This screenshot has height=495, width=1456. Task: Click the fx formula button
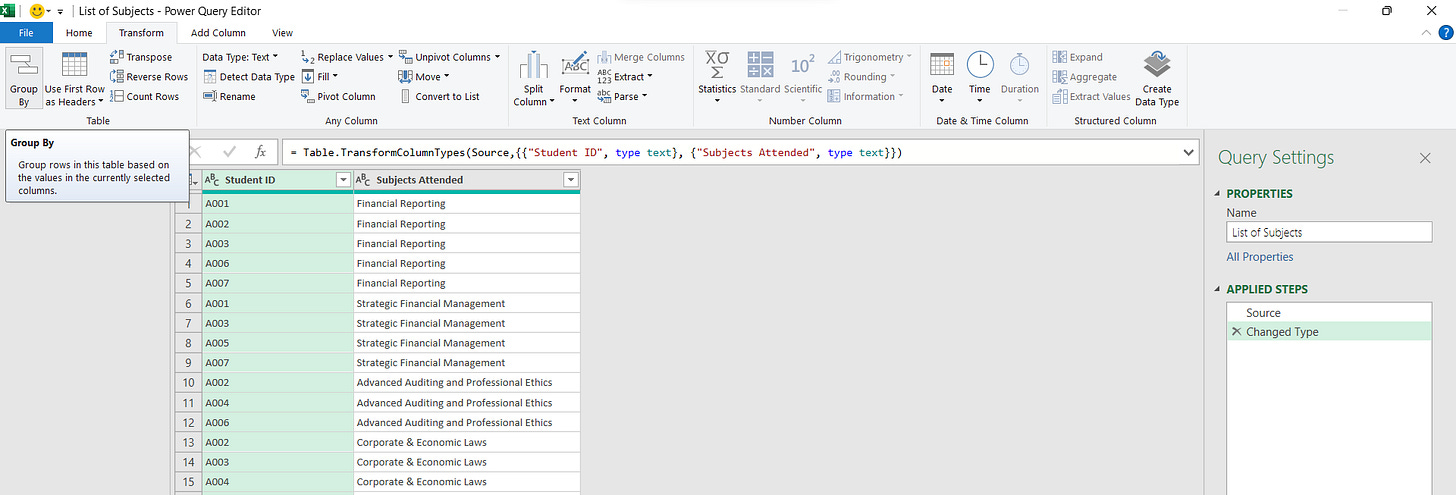click(260, 152)
